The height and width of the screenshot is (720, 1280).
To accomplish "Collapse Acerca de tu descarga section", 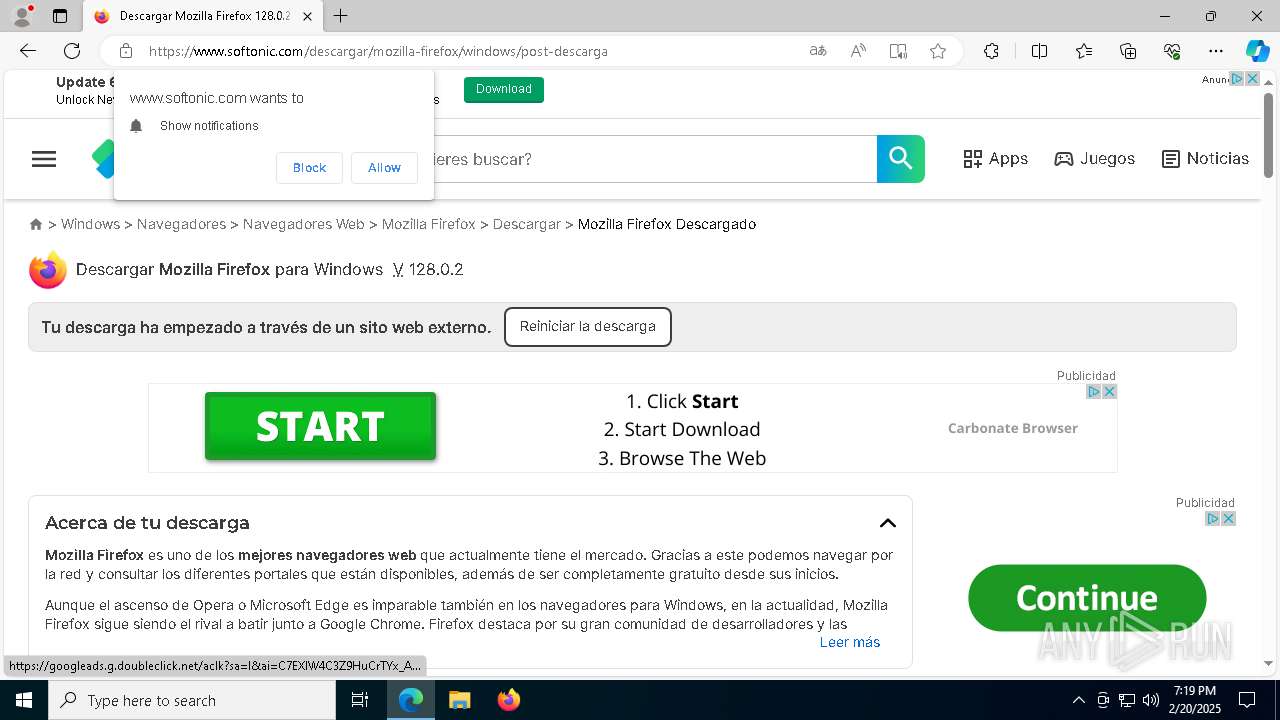I will click(887, 523).
